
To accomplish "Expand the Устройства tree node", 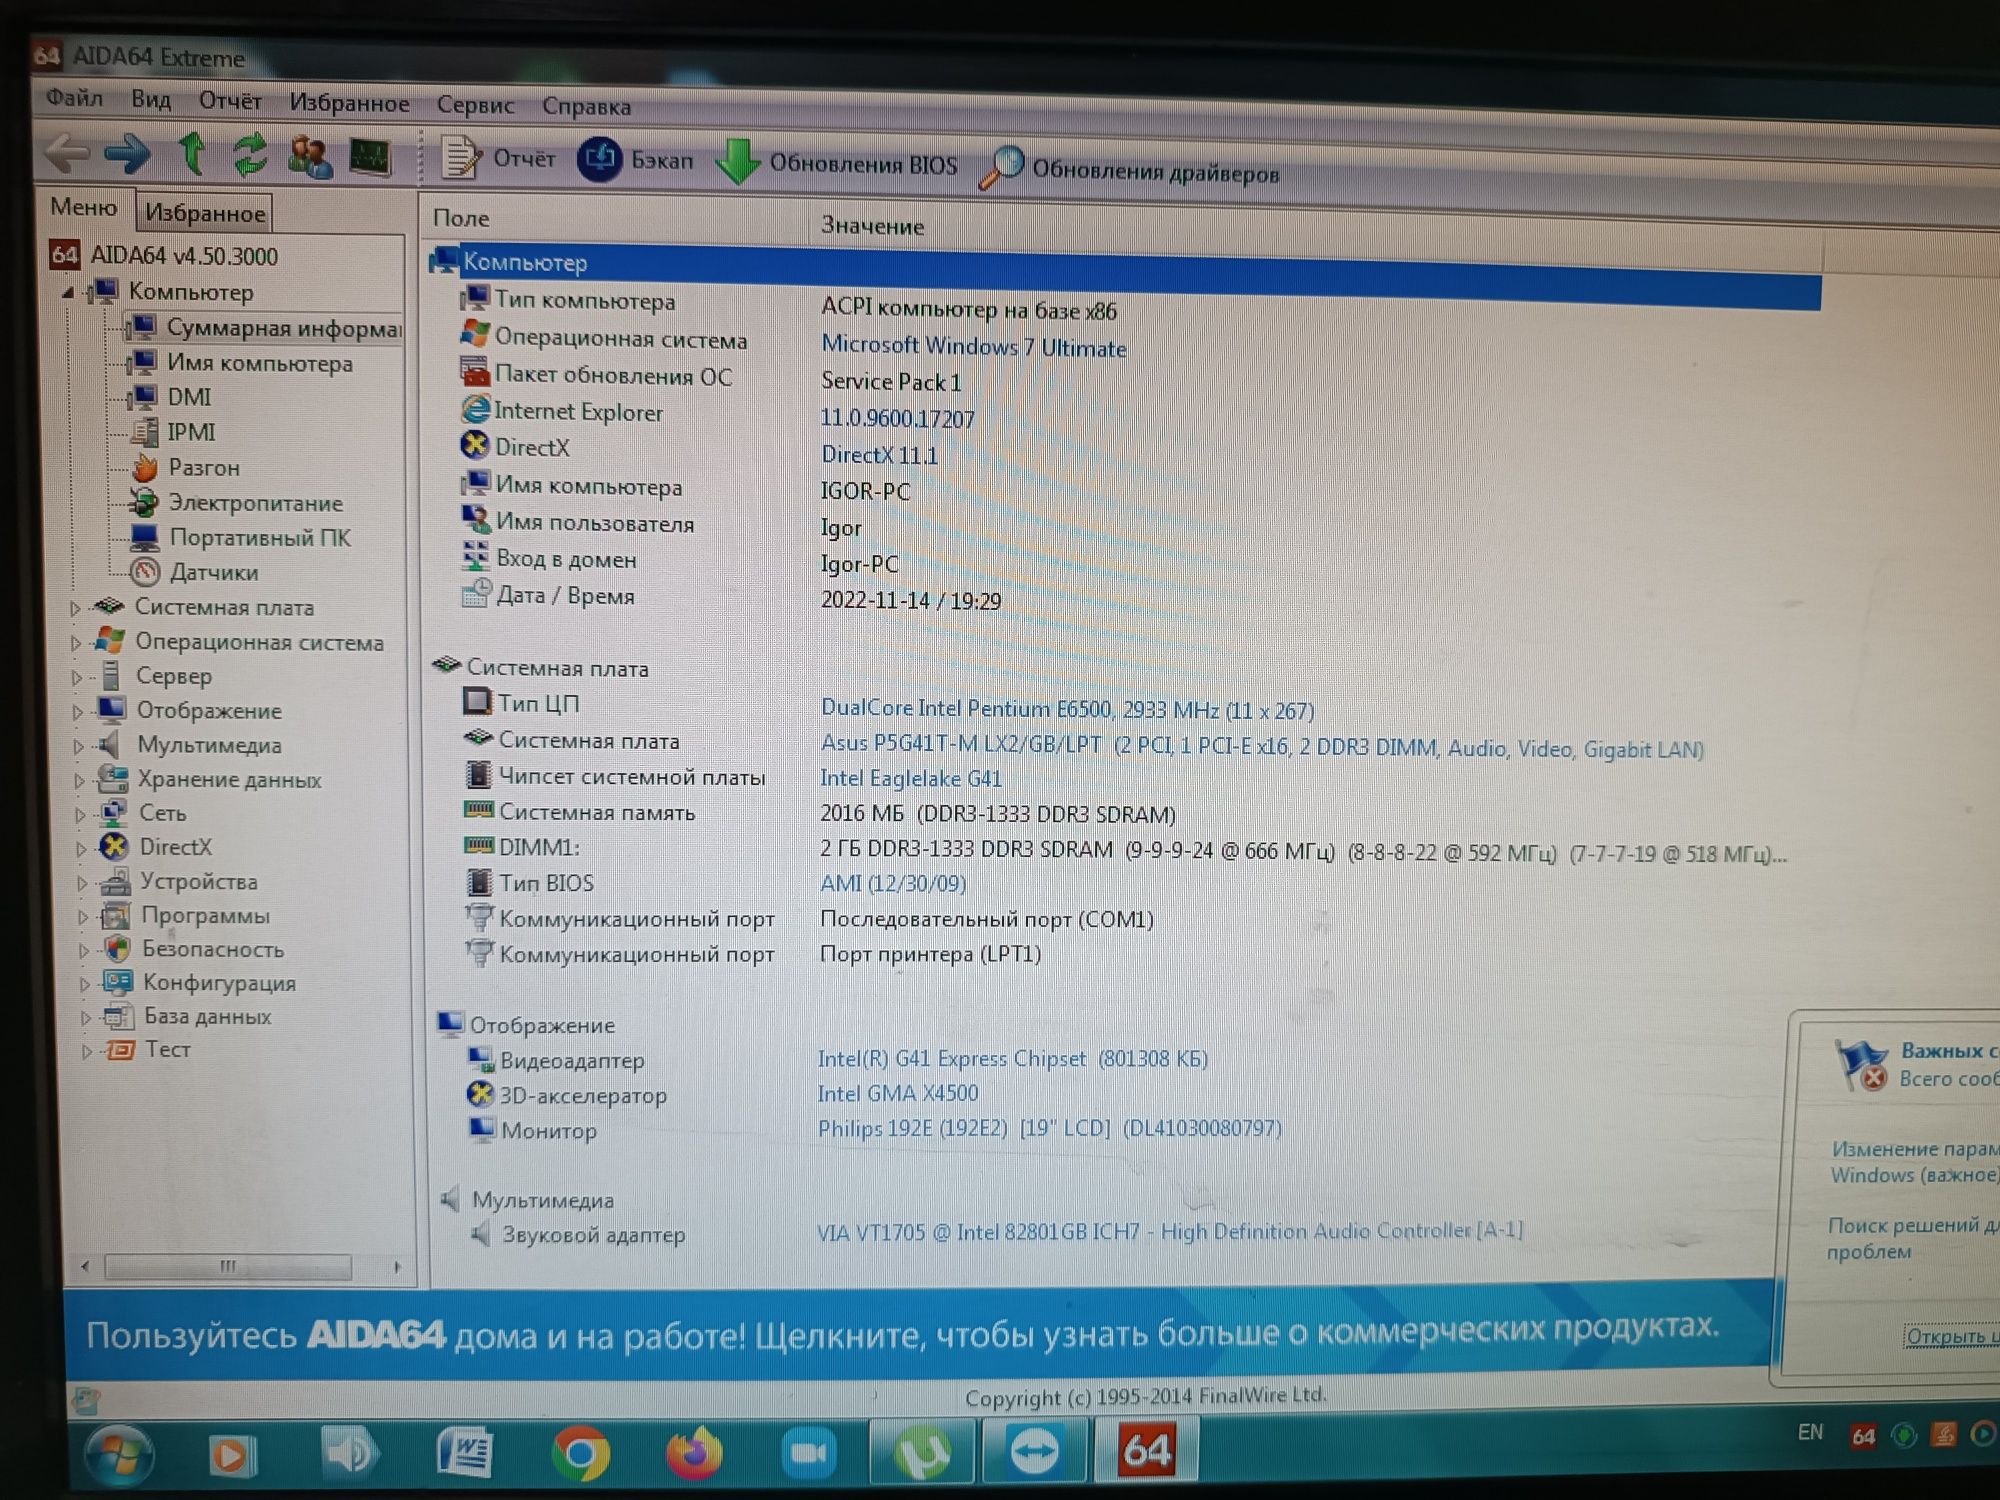I will coord(82,882).
